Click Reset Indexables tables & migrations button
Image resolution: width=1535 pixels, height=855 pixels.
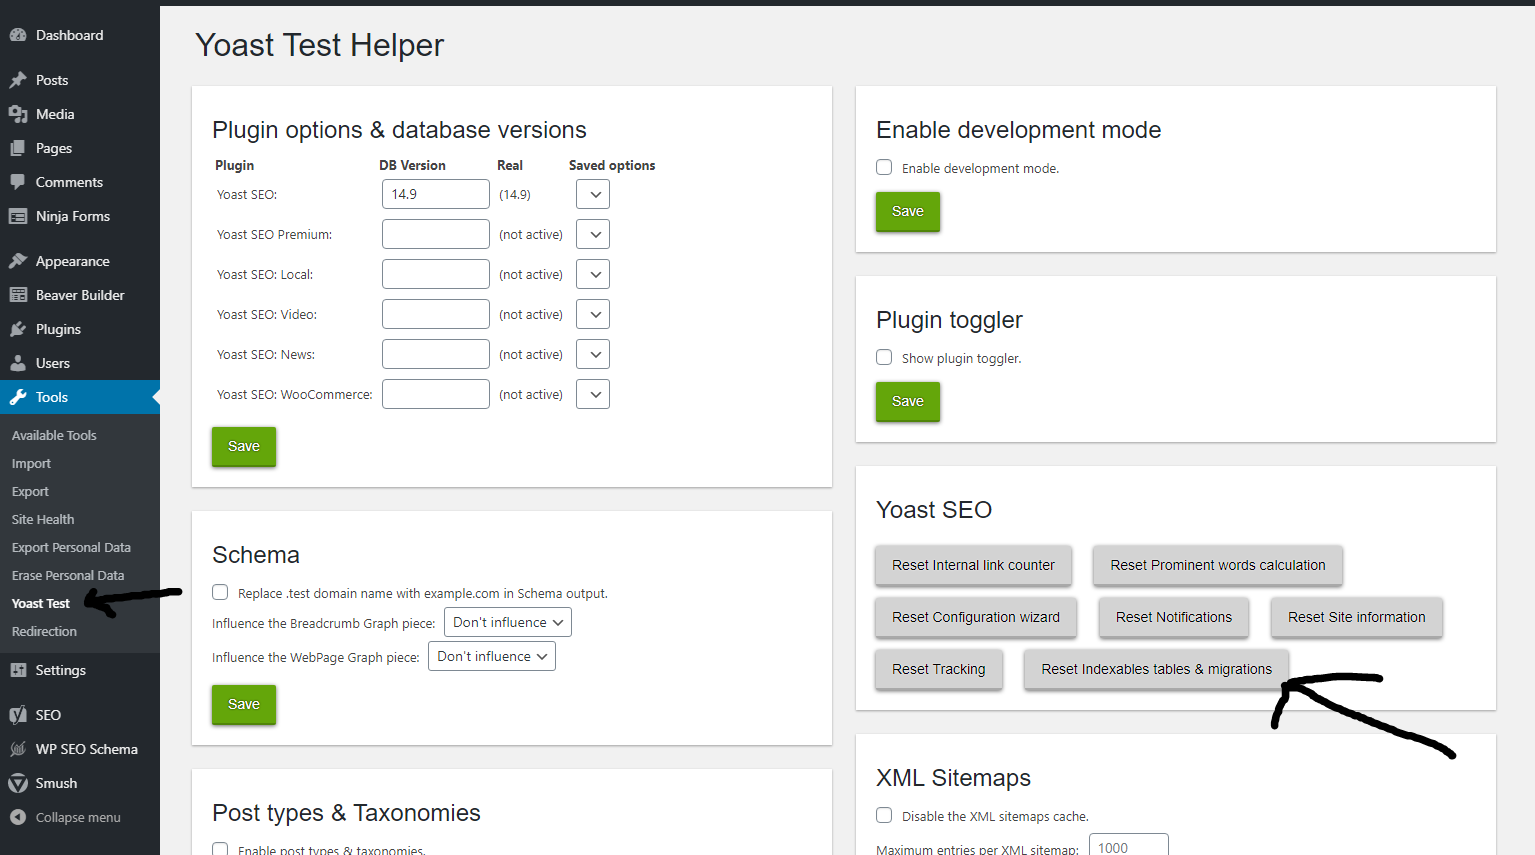click(1156, 669)
